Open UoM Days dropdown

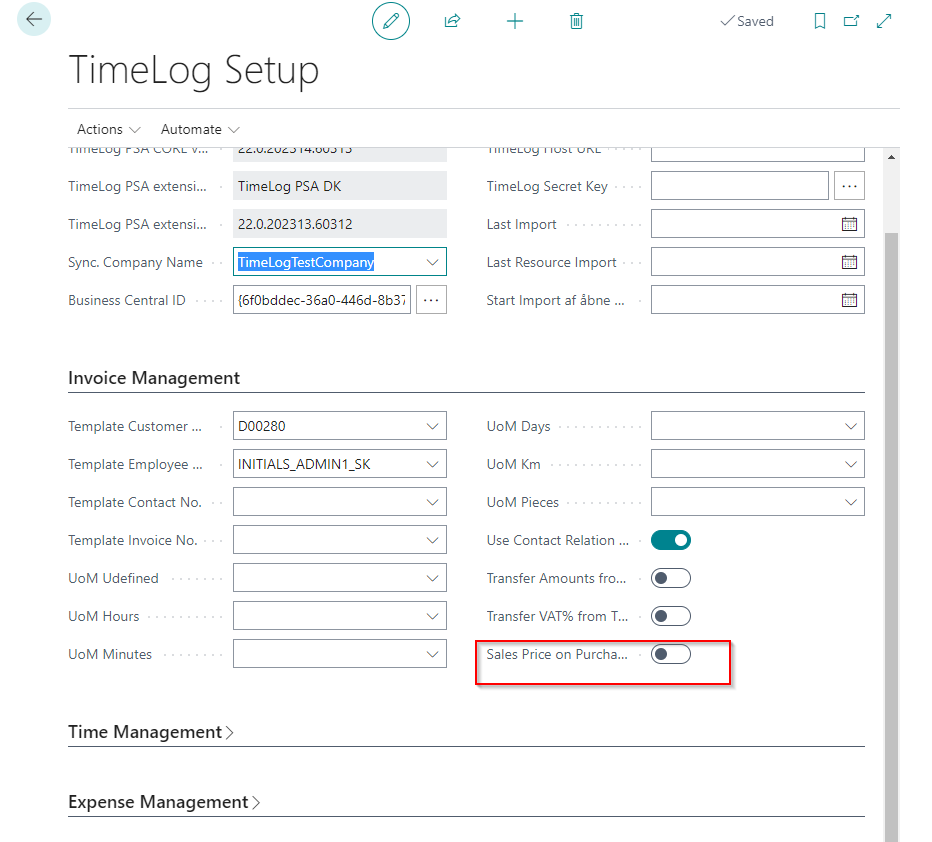click(x=851, y=426)
